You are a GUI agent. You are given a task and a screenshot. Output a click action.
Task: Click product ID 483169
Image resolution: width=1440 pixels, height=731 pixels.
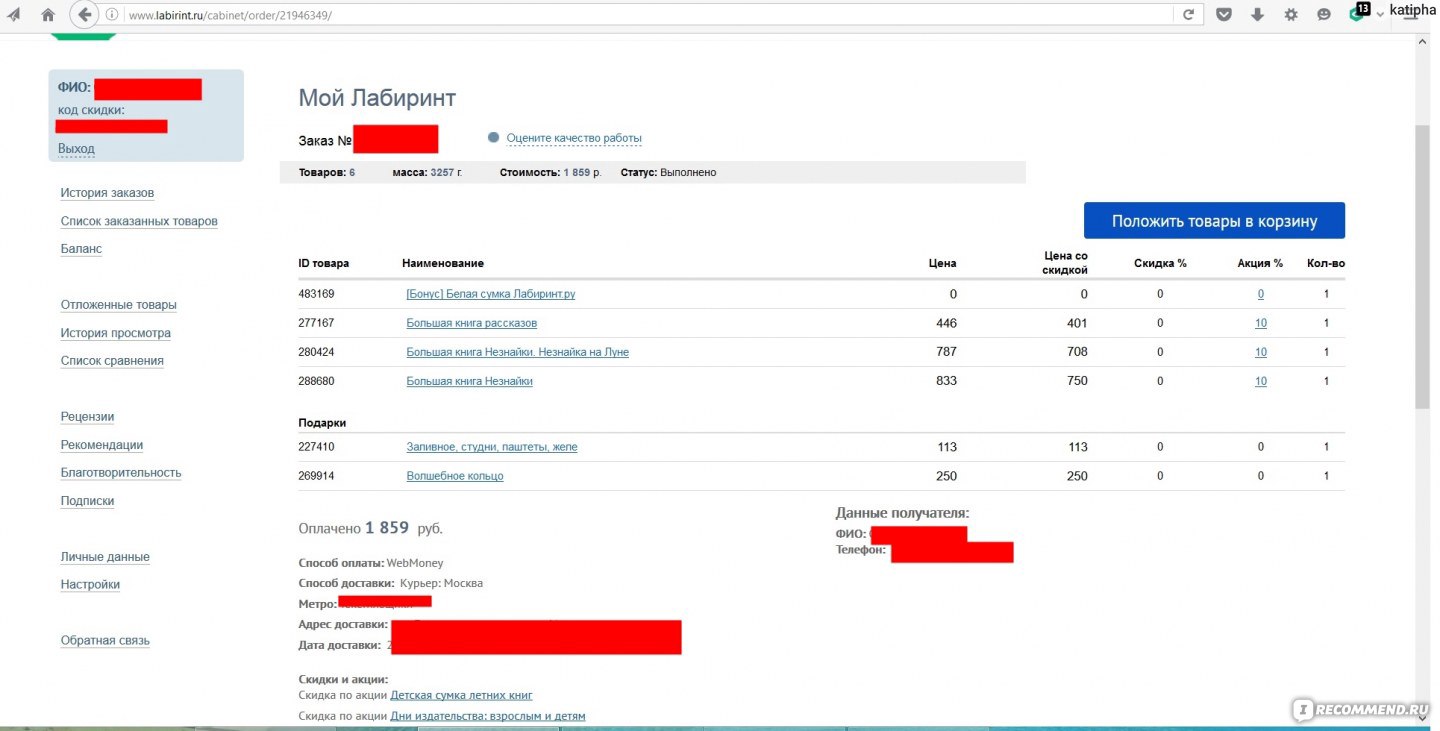(x=316, y=294)
